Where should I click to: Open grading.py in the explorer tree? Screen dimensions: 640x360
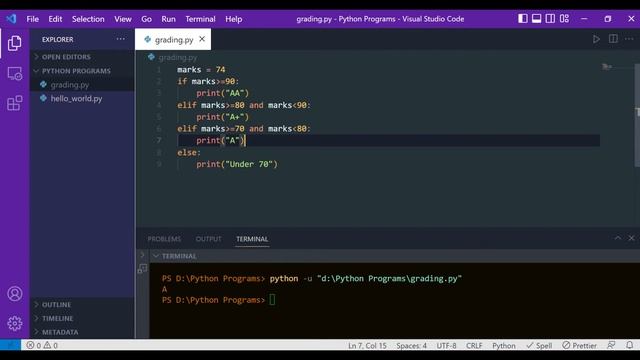click(x=82, y=85)
